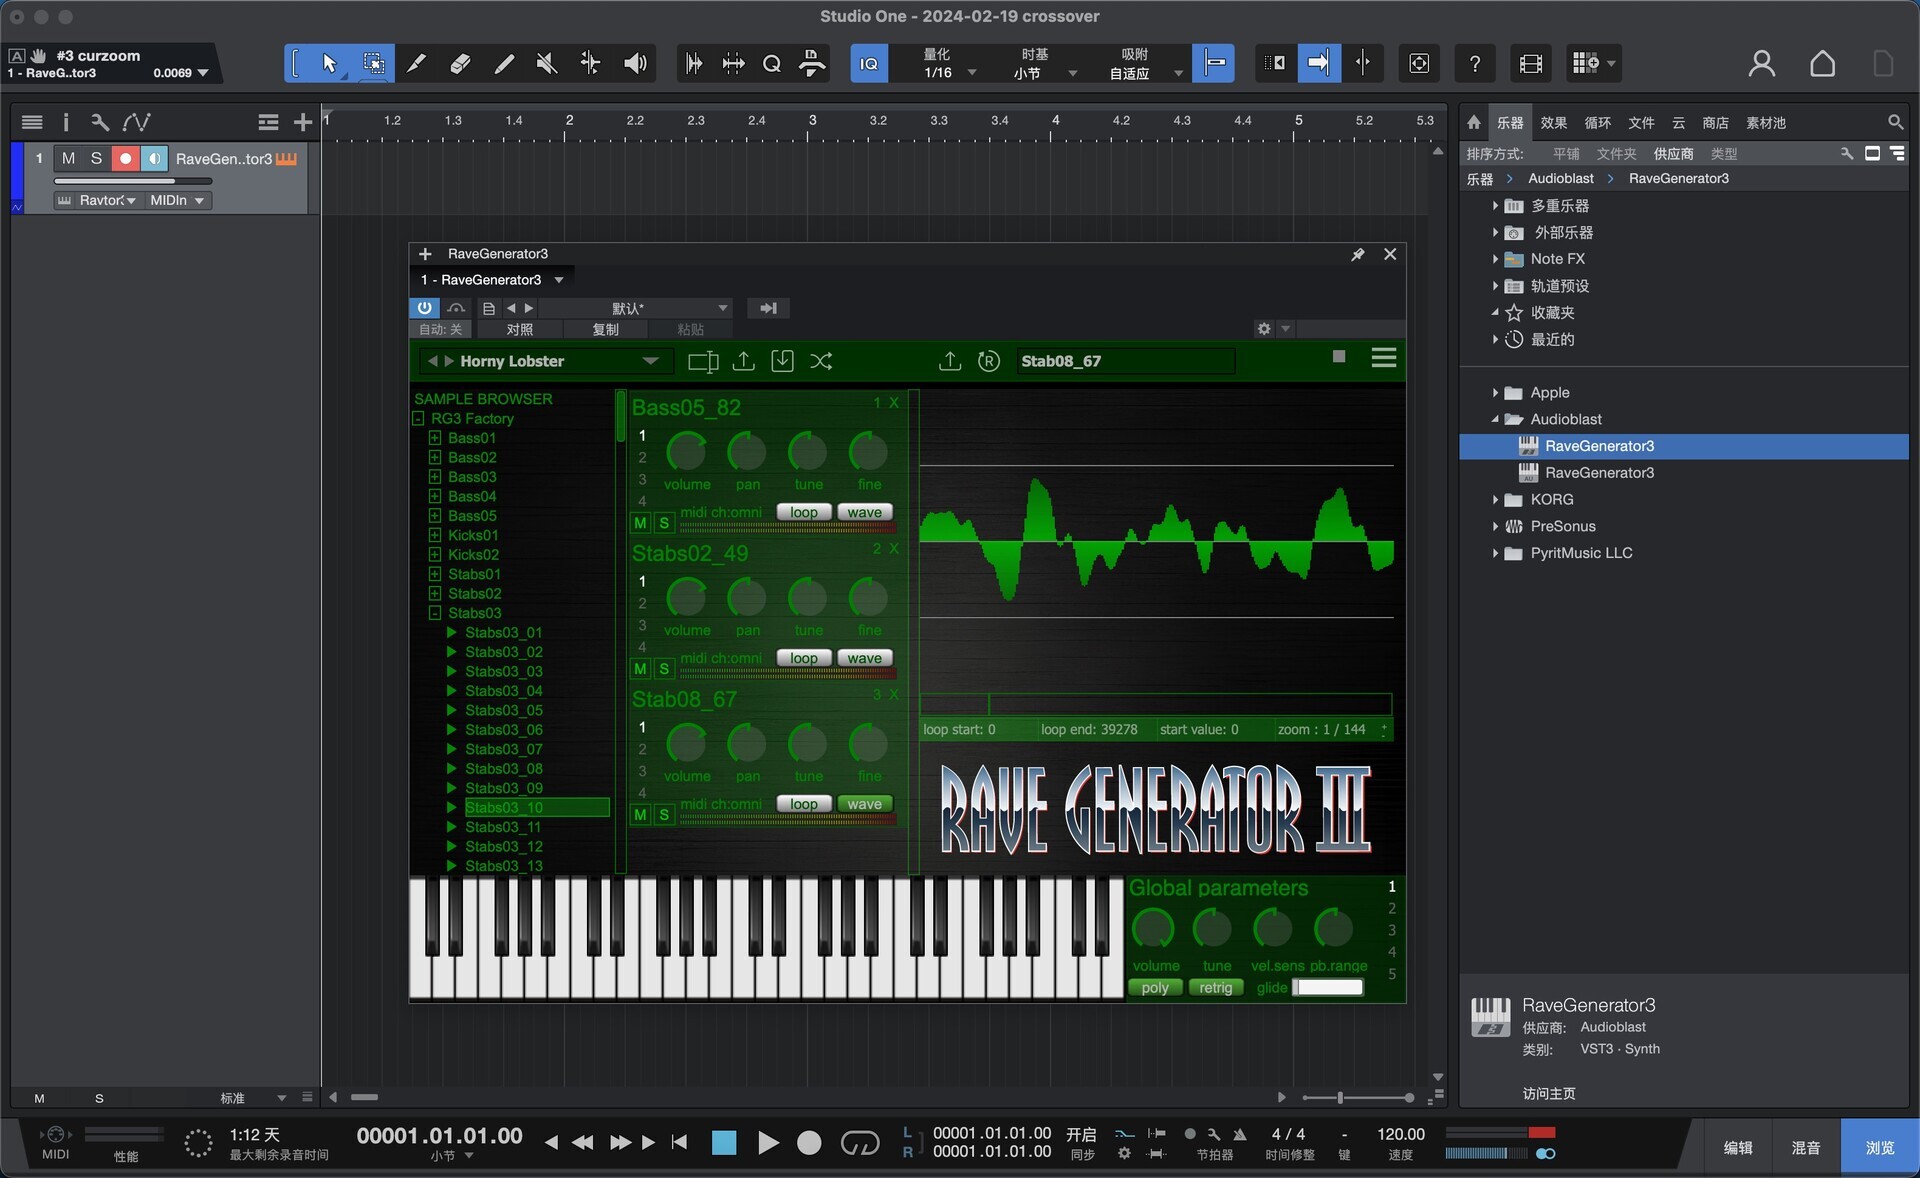Mute the Stab08_67 layer

pos(641,815)
